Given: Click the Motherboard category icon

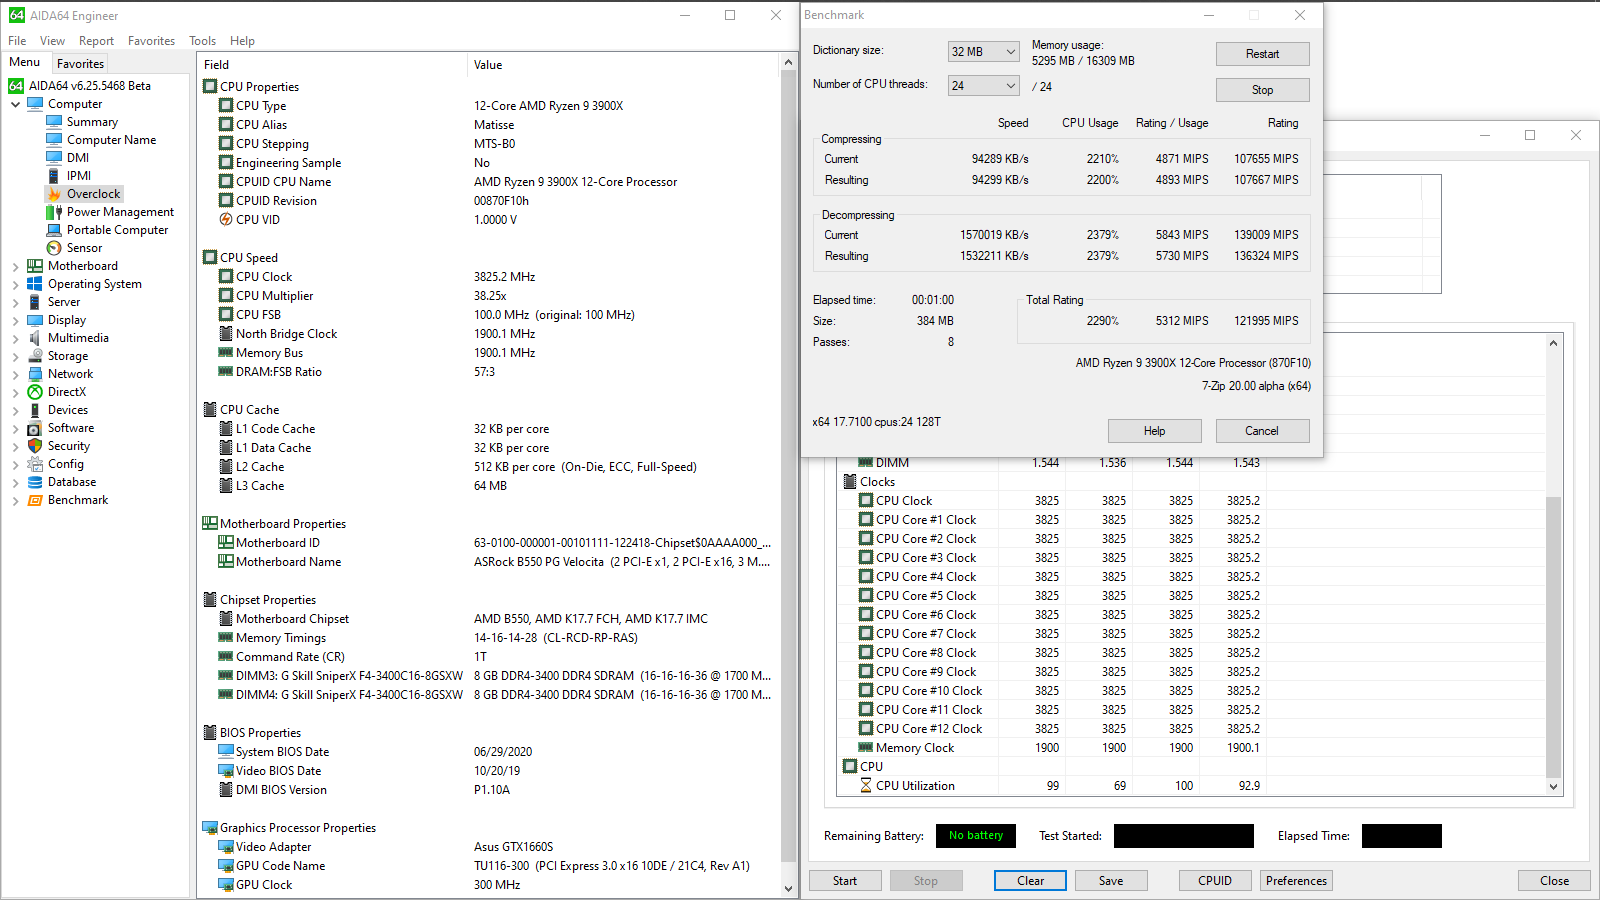Looking at the screenshot, I should click(35, 266).
